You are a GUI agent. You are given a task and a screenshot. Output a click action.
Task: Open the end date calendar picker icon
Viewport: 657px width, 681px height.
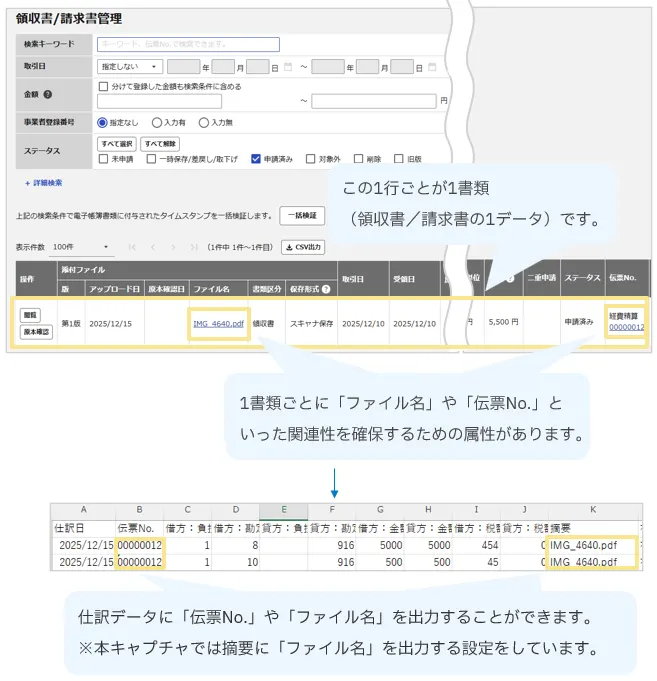point(432,67)
